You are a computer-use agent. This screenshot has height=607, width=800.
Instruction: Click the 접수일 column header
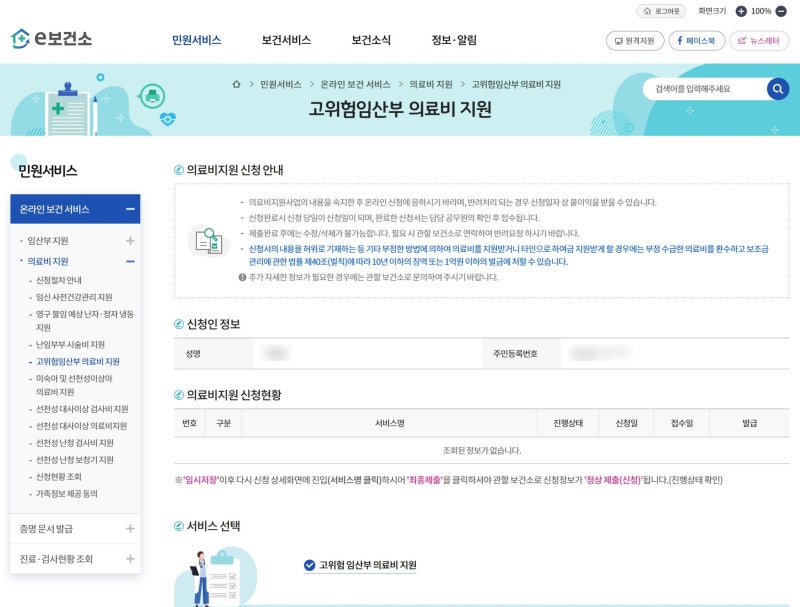click(682, 423)
